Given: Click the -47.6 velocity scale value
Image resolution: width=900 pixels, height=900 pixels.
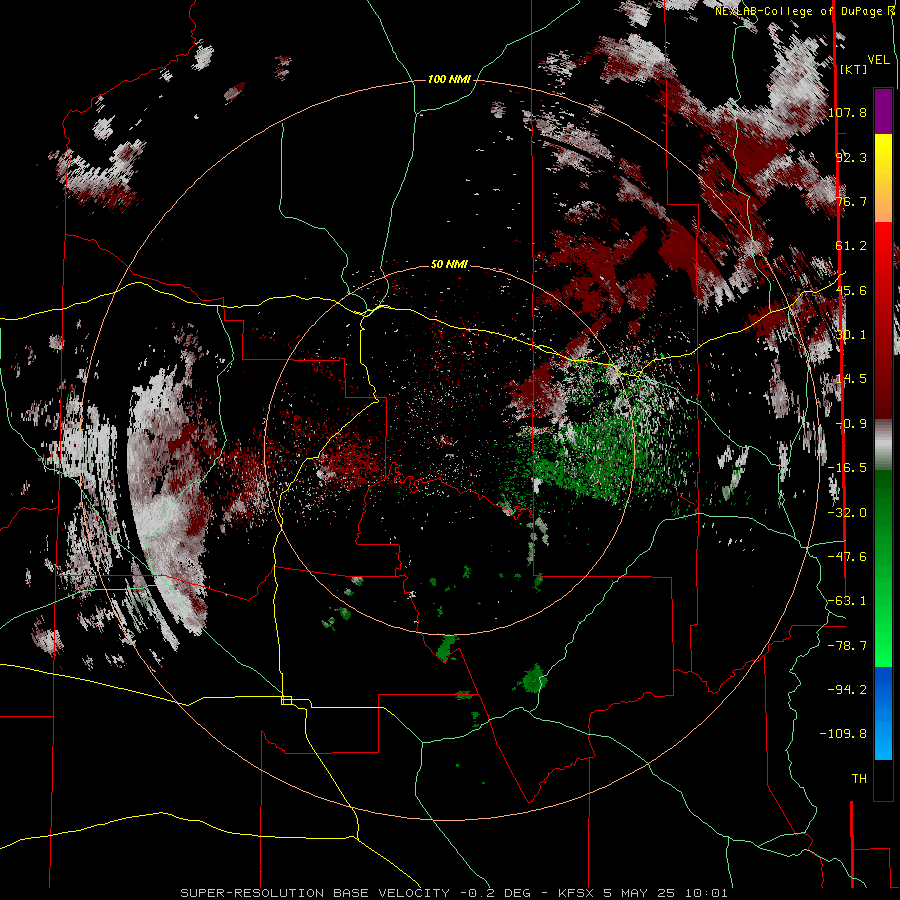Looking at the screenshot, I should pyautogui.click(x=848, y=557).
